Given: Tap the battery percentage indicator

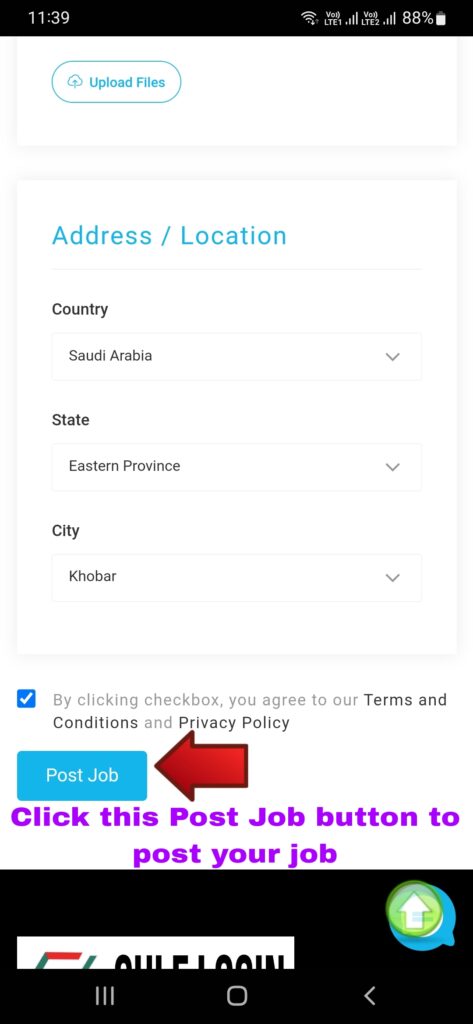Looking at the screenshot, I should click(x=424, y=18).
